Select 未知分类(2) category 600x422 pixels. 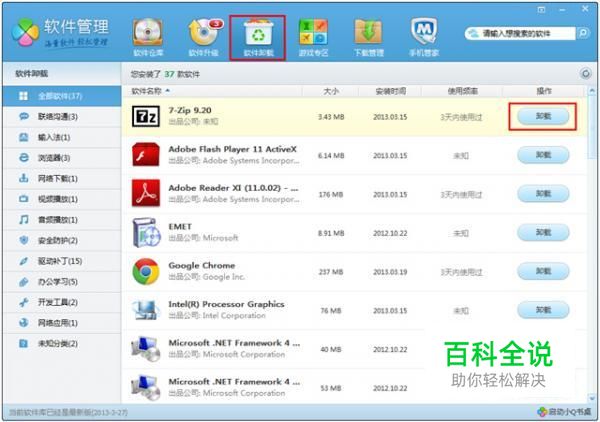[62, 344]
